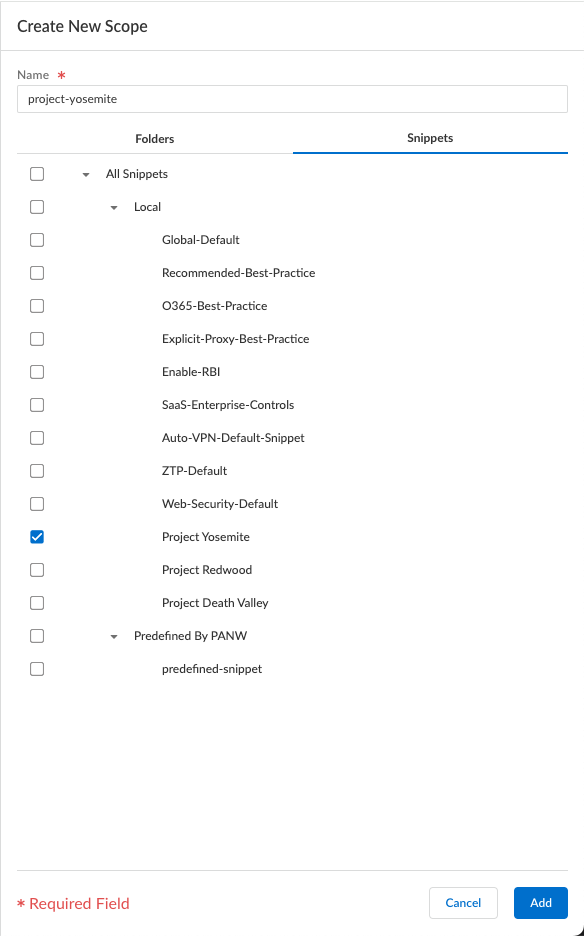584x936 pixels.
Task: Select the O365-Best-Practice tree item label
Action: (214, 306)
